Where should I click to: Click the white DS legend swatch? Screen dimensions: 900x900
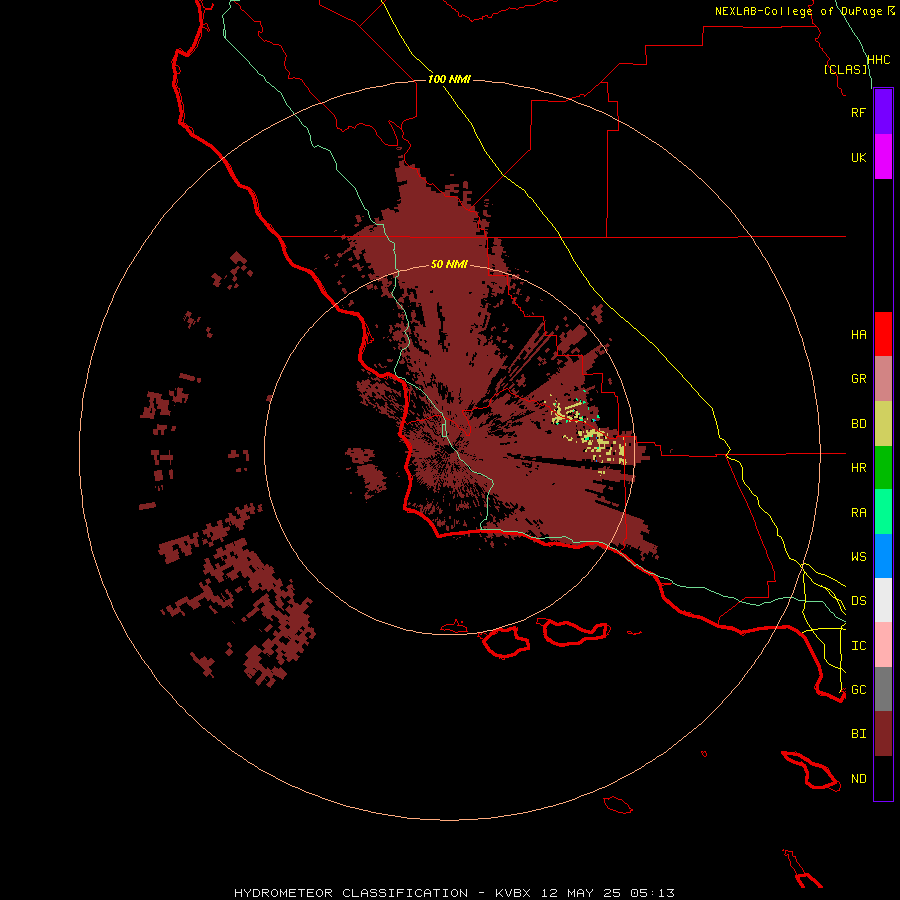883,600
